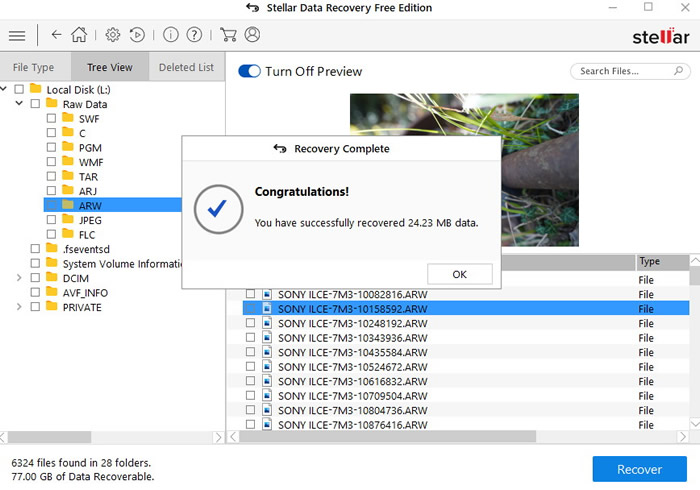Check the JPEG folder checkbox
This screenshot has height=490, width=700.
pyautogui.click(x=52, y=220)
